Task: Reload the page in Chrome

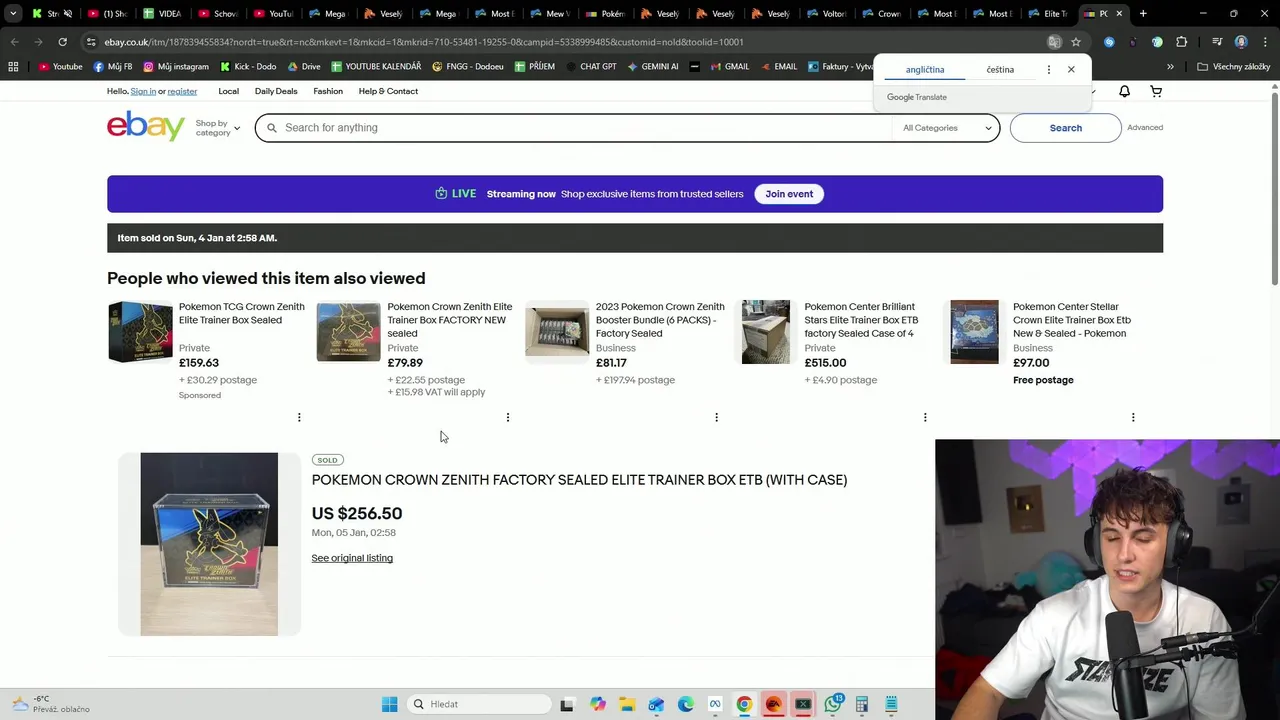Action: click(x=62, y=42)
